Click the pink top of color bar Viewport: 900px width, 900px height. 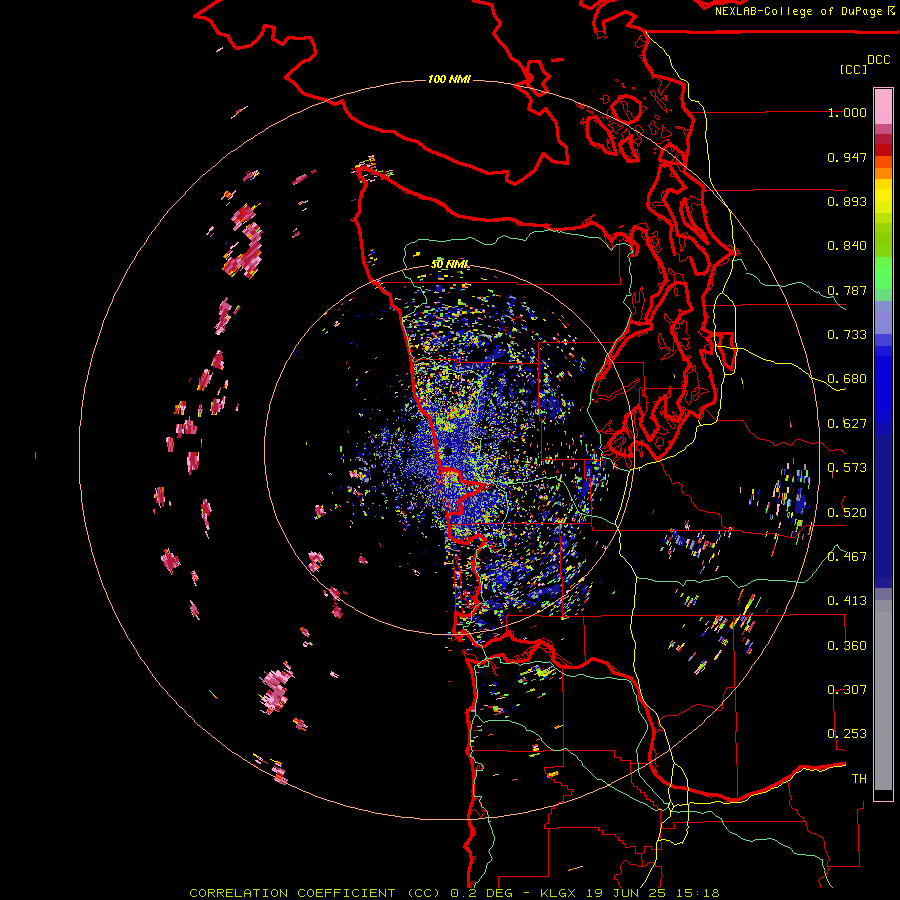(x=883, y=106)
